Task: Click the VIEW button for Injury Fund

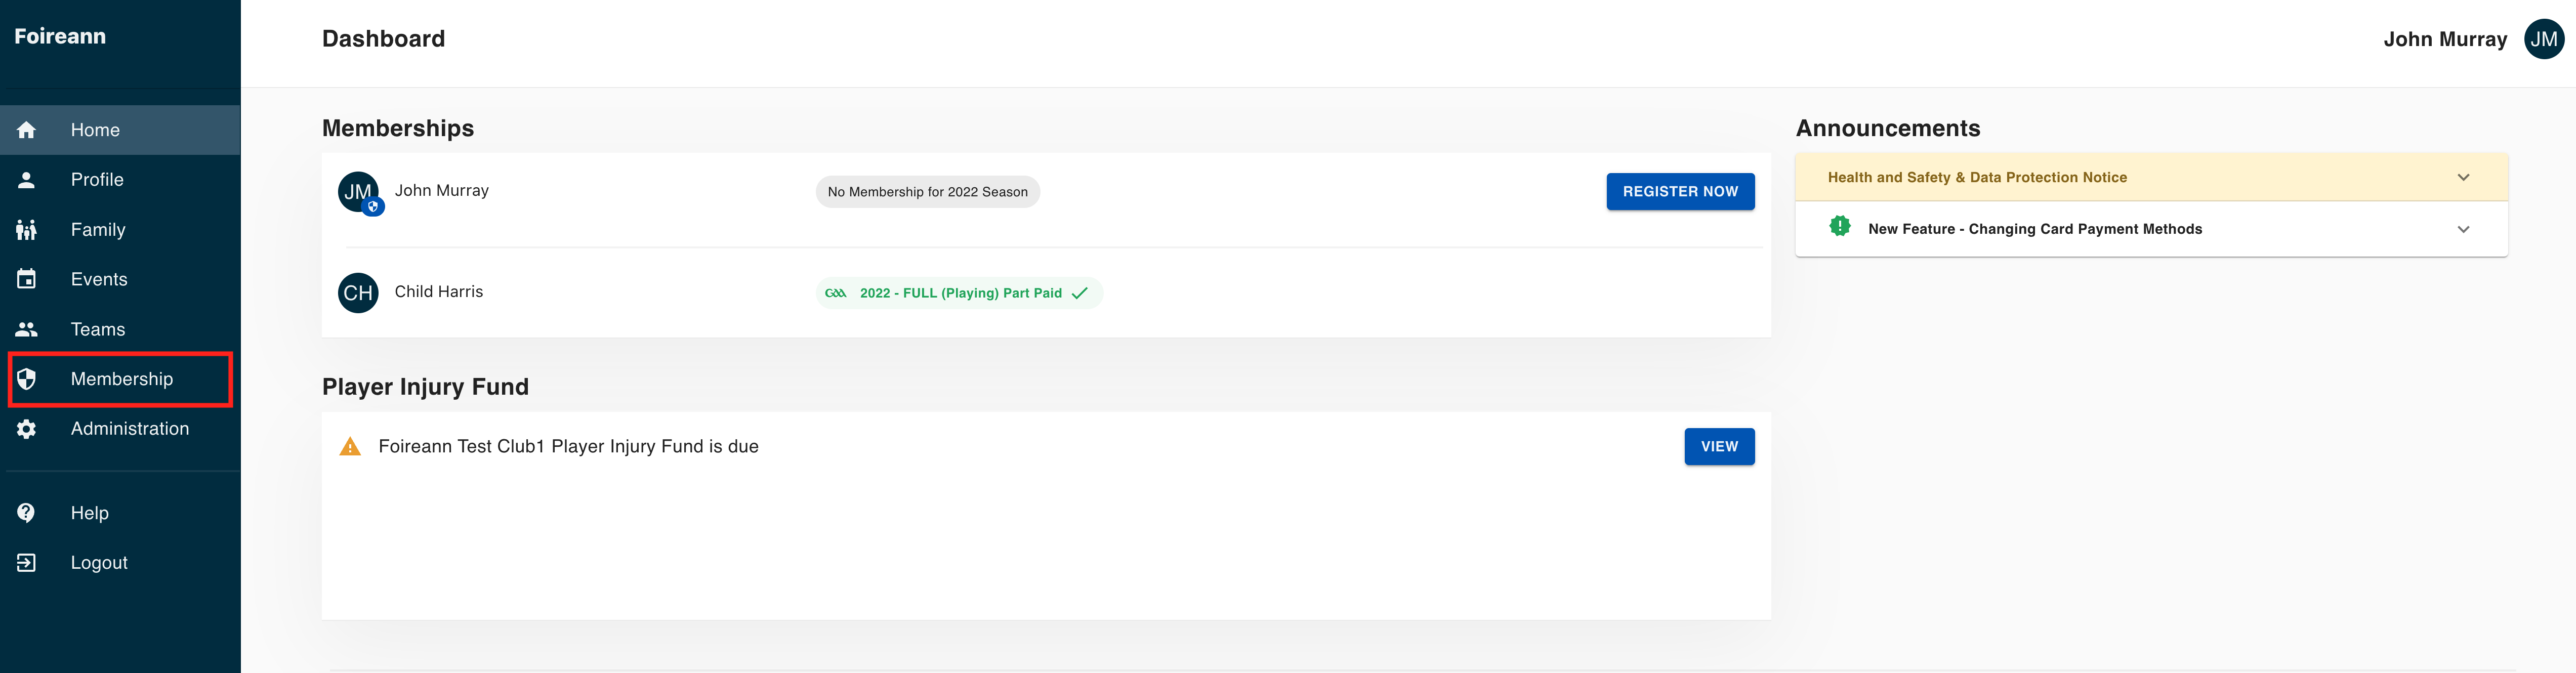Action: point(1719,447)
